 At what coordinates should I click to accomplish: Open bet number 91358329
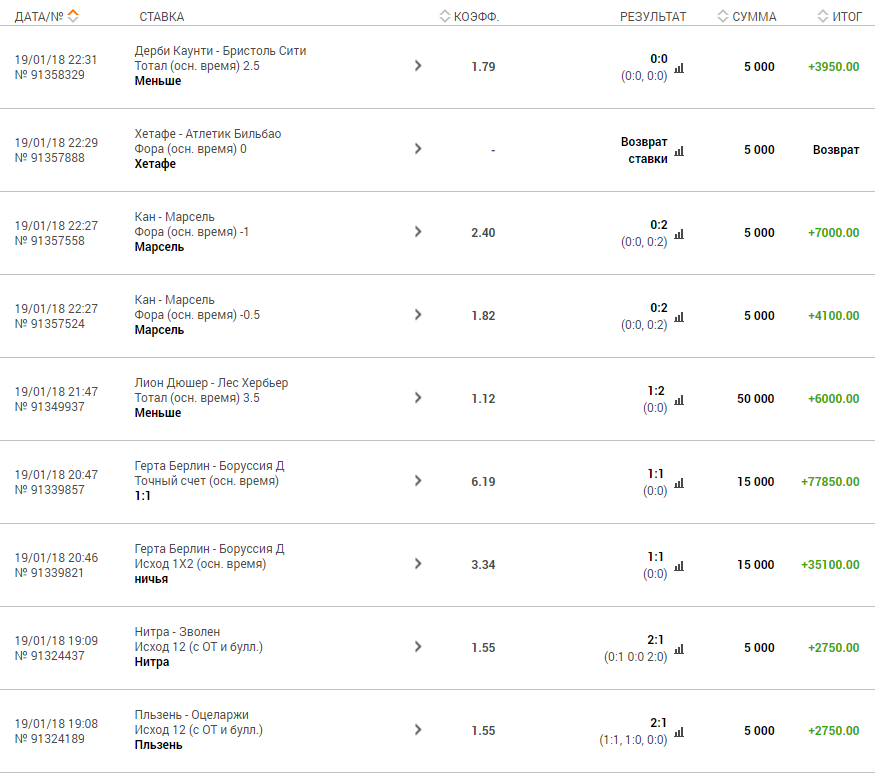[50, 75]
